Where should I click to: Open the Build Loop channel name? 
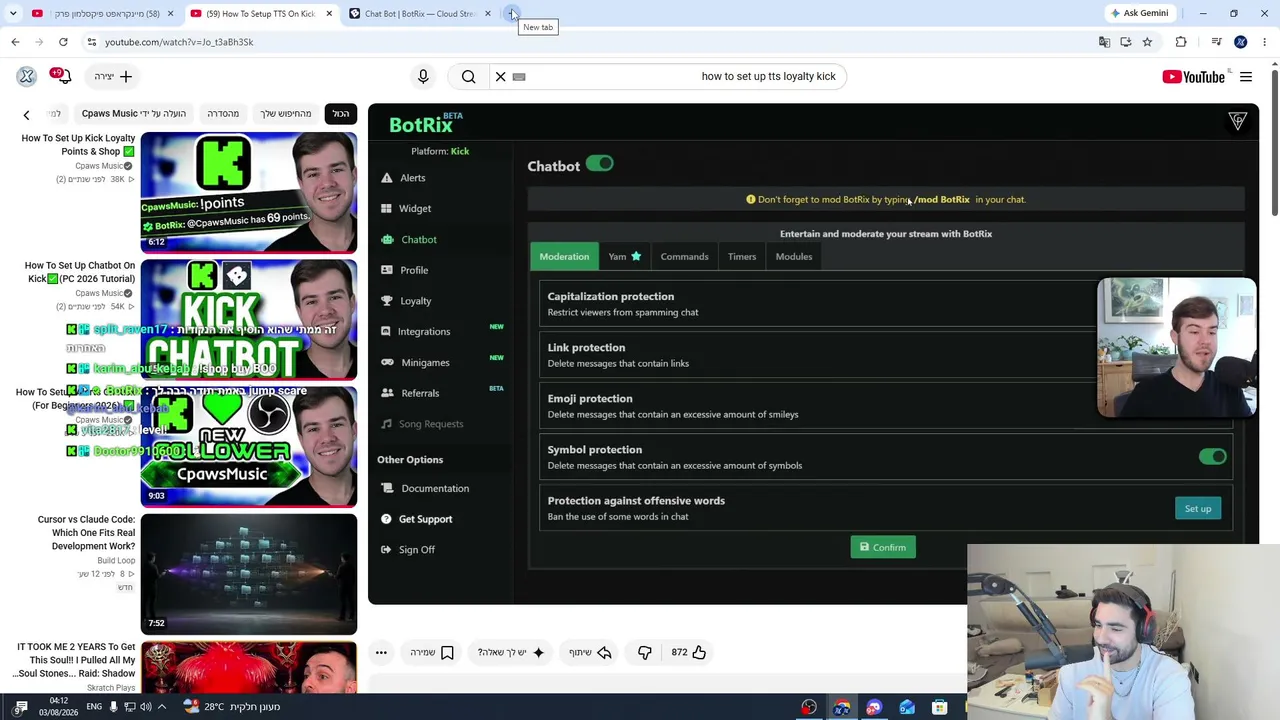[116, 561]
